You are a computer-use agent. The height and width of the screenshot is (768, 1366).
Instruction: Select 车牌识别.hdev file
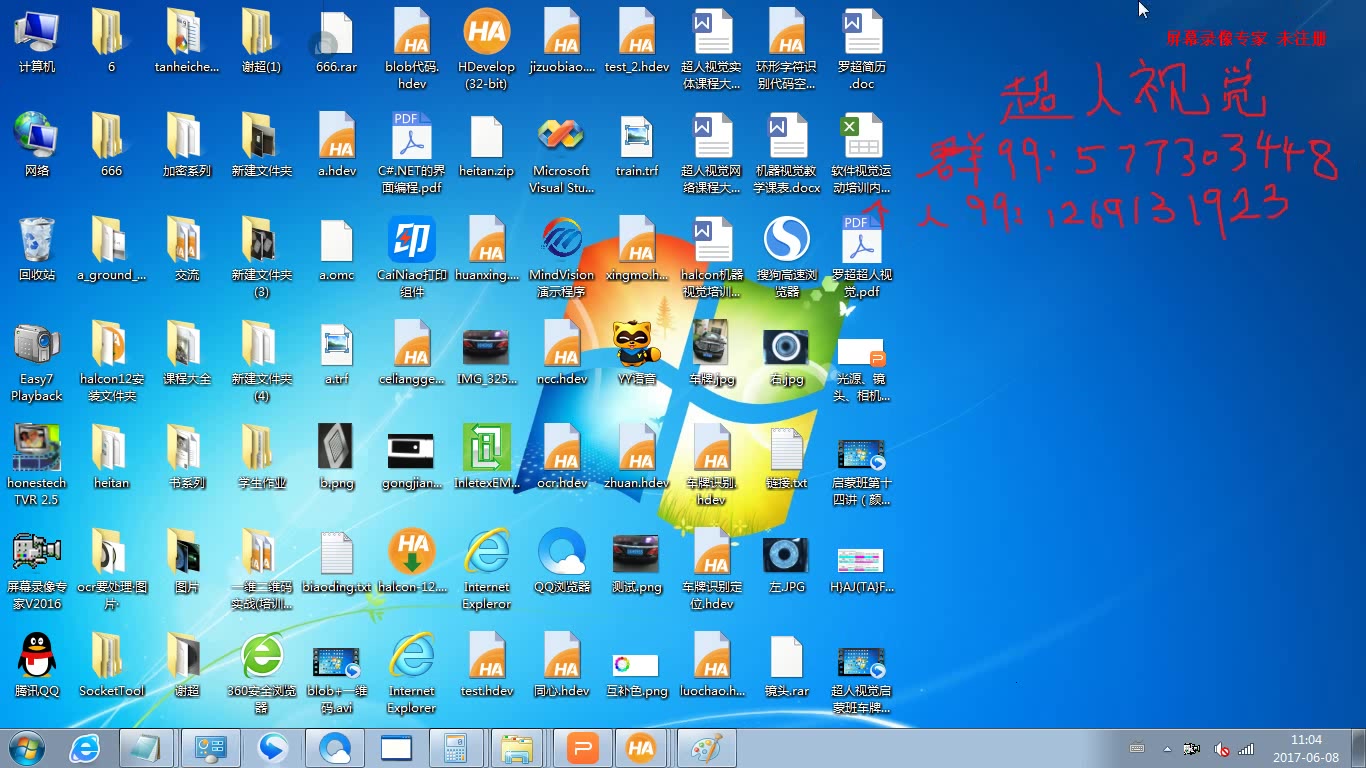click(712, 465)
